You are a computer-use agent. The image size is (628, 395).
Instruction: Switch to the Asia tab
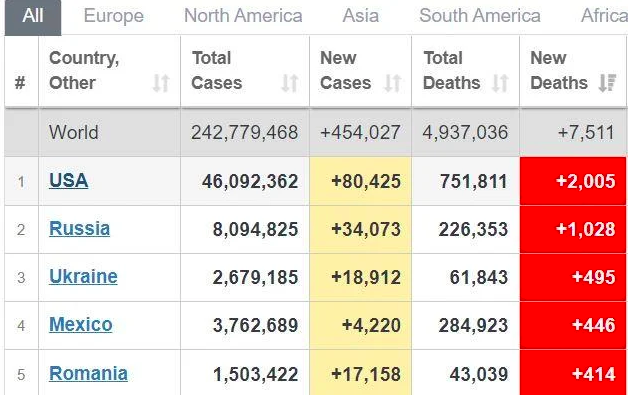click(360, 16)
